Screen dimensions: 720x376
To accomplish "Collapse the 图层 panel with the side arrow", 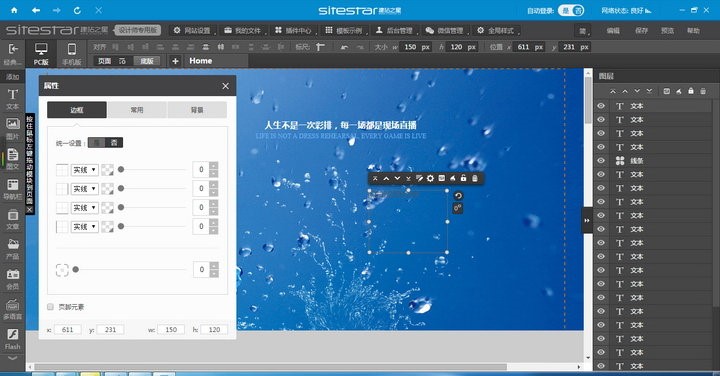I will coord(587,220).
